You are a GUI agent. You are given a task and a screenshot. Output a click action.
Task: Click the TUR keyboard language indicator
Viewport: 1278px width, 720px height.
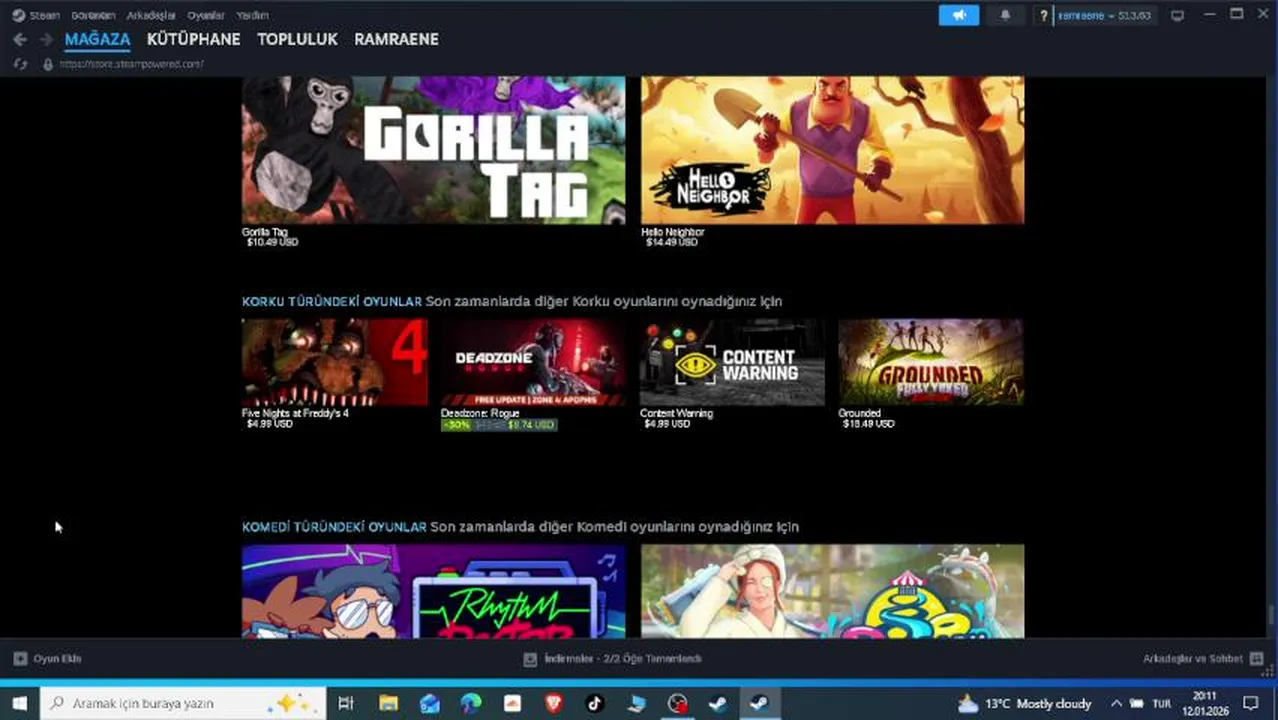[x=1161, y=703]
